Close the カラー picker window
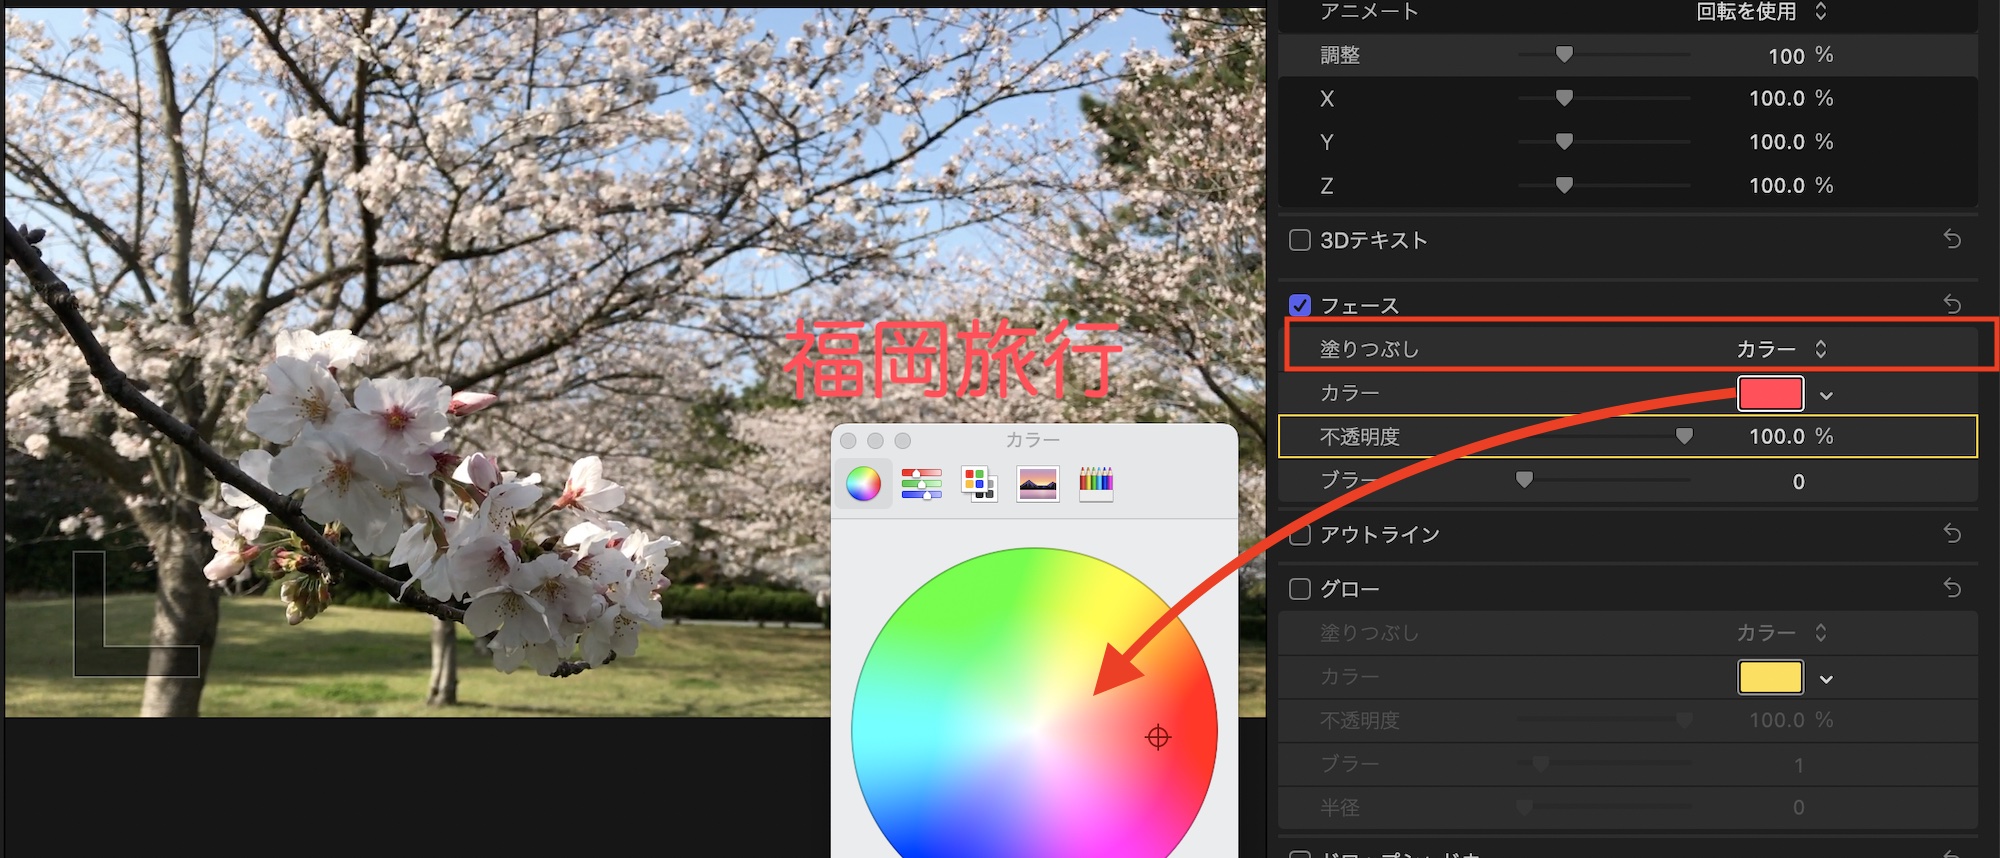Screen dimensions: 2000x858 848,441
